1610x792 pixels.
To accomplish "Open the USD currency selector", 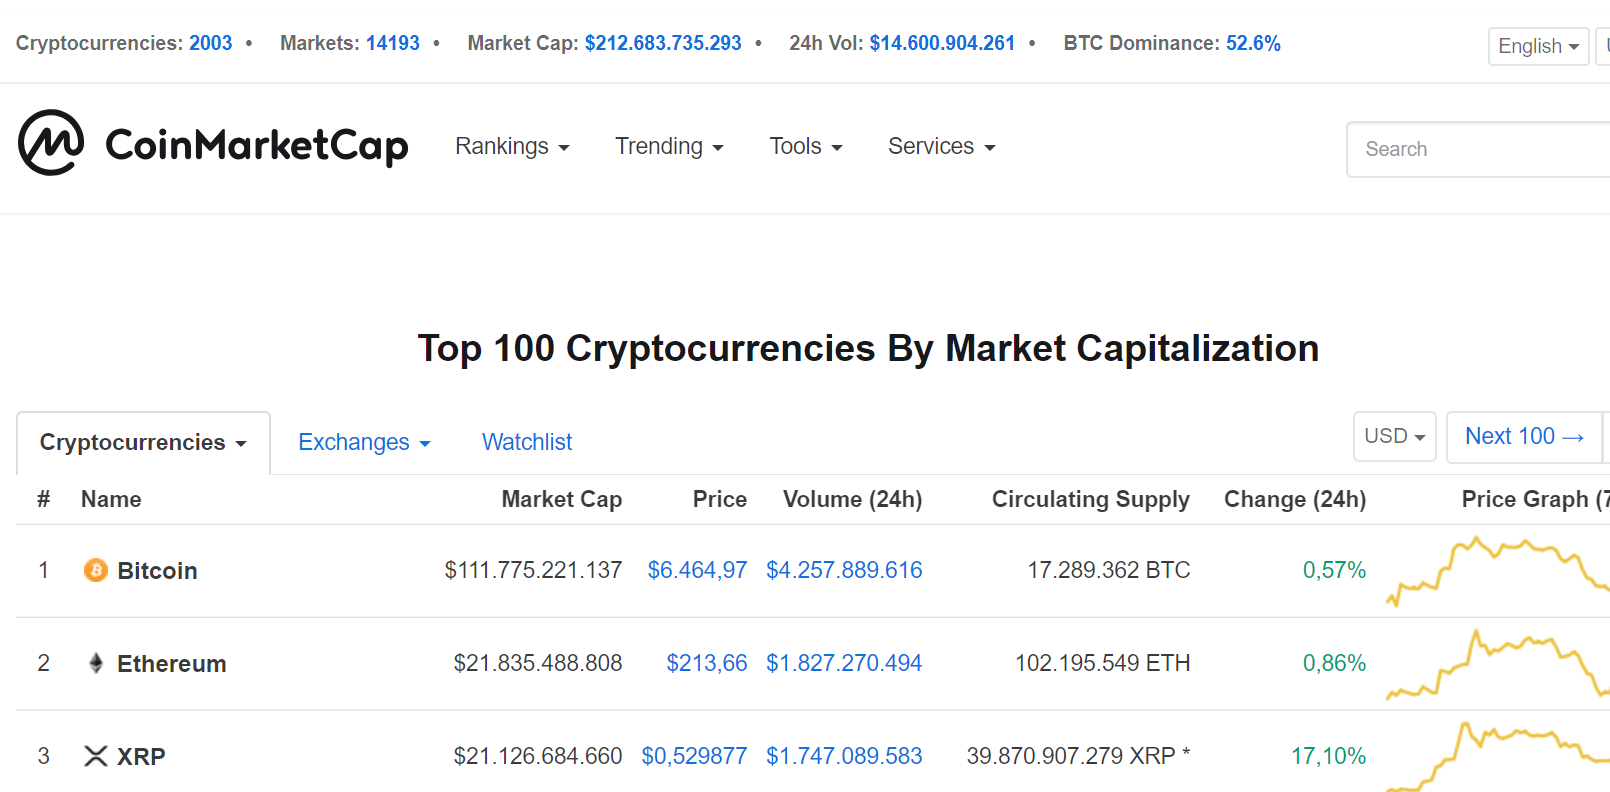I will coord(1394,437).
